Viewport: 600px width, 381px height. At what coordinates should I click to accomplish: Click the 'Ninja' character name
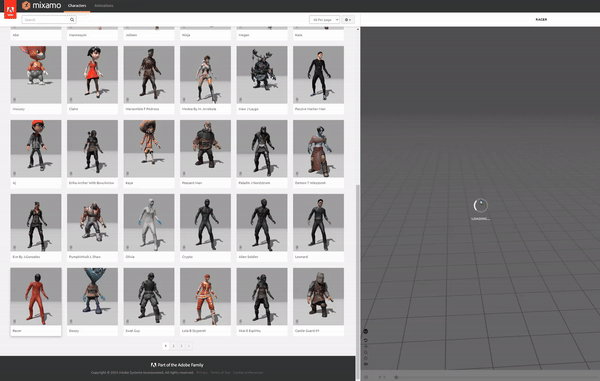coord(186,35)
